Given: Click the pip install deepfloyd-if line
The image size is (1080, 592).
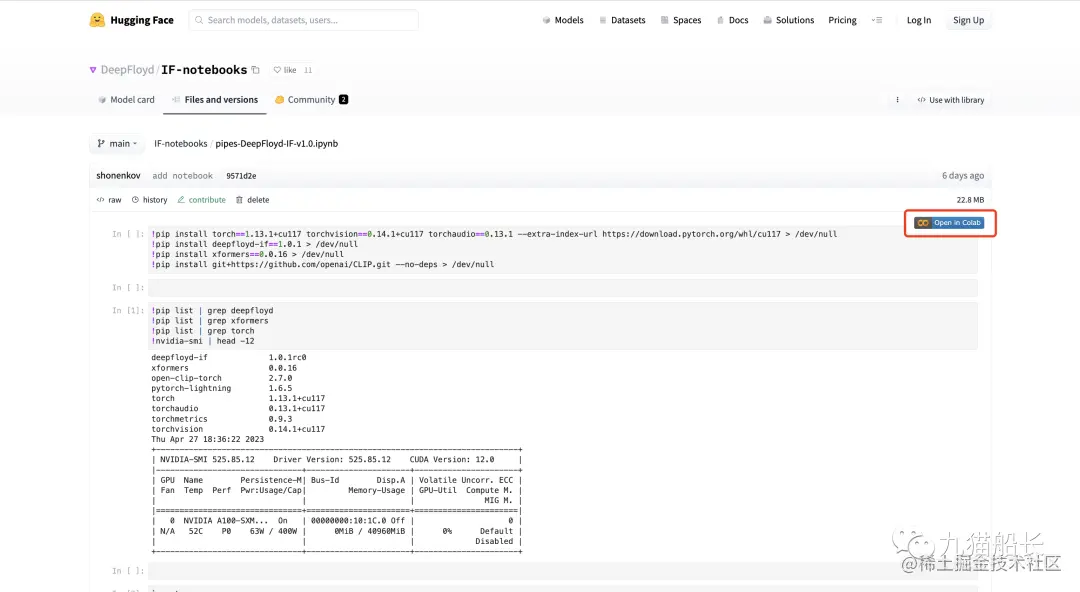Looking at the screenshot, I should tap(254, 244).
